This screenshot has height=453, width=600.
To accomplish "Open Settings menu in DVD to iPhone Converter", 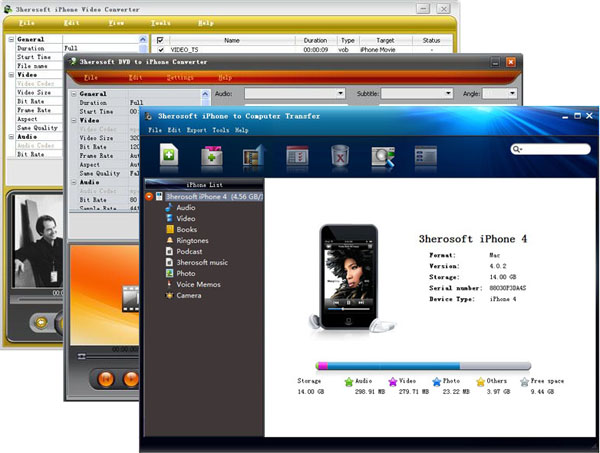I will click(180, 78).
